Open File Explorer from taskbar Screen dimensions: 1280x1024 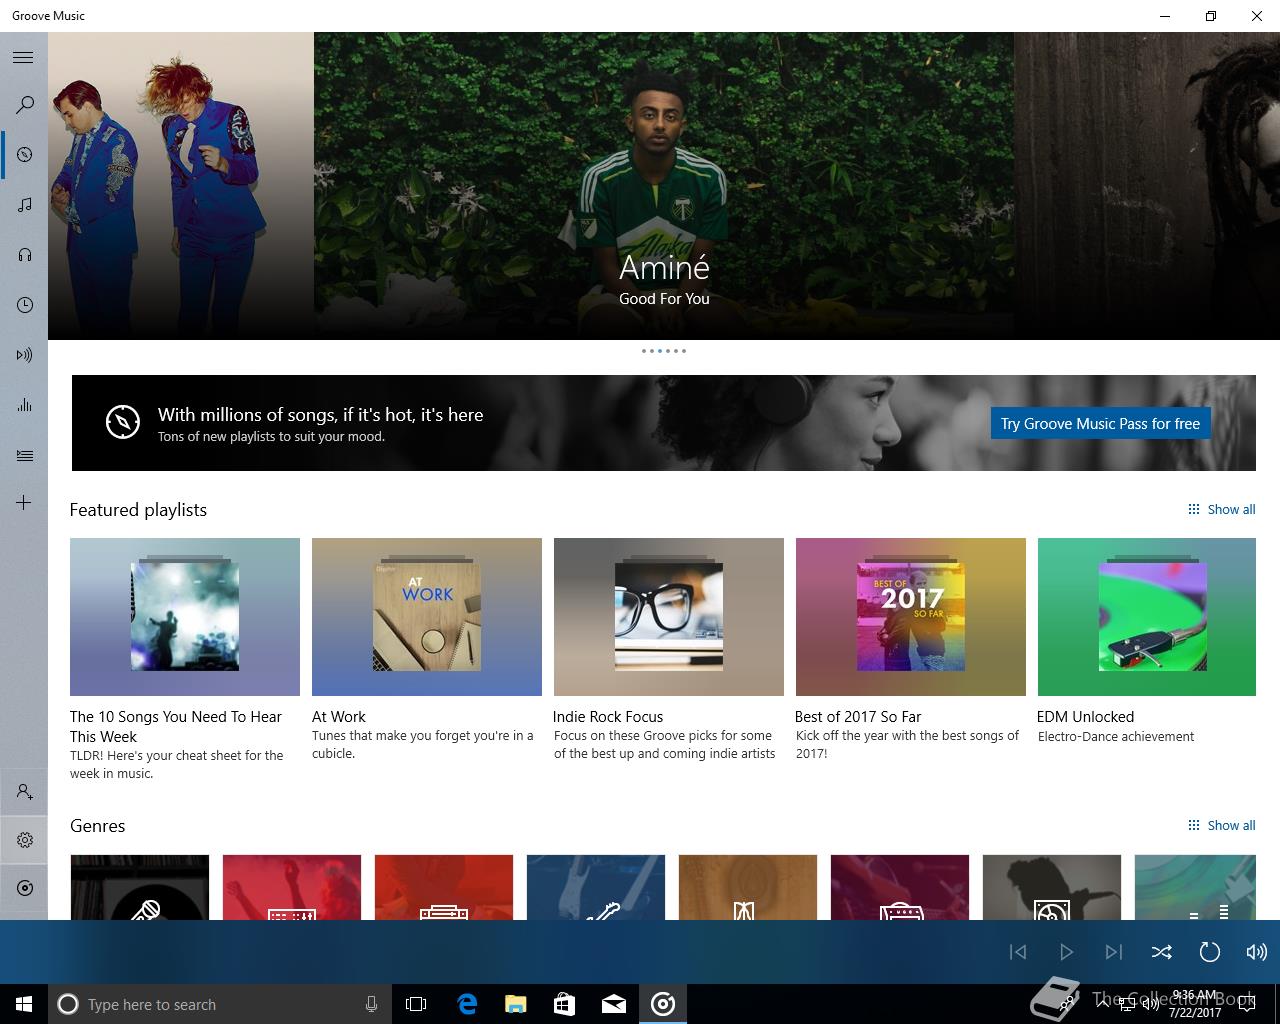(x=515, y=1004)
